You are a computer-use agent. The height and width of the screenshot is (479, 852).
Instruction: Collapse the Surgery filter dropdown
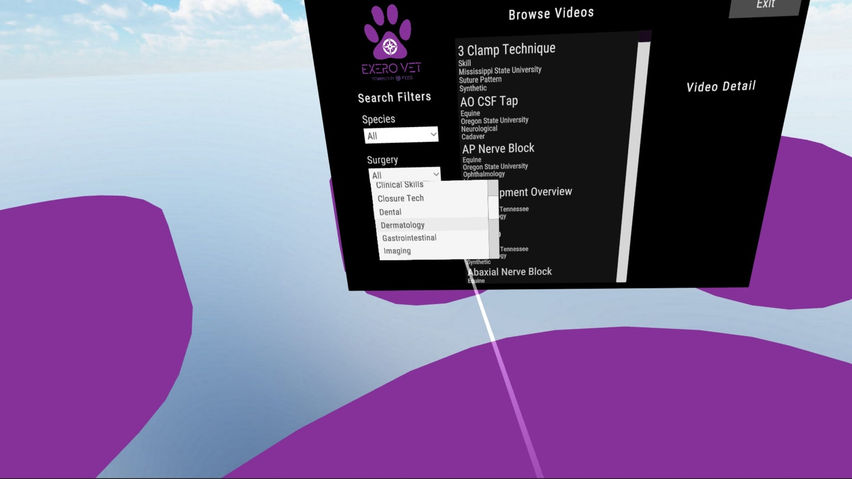[x=404, y=174]
